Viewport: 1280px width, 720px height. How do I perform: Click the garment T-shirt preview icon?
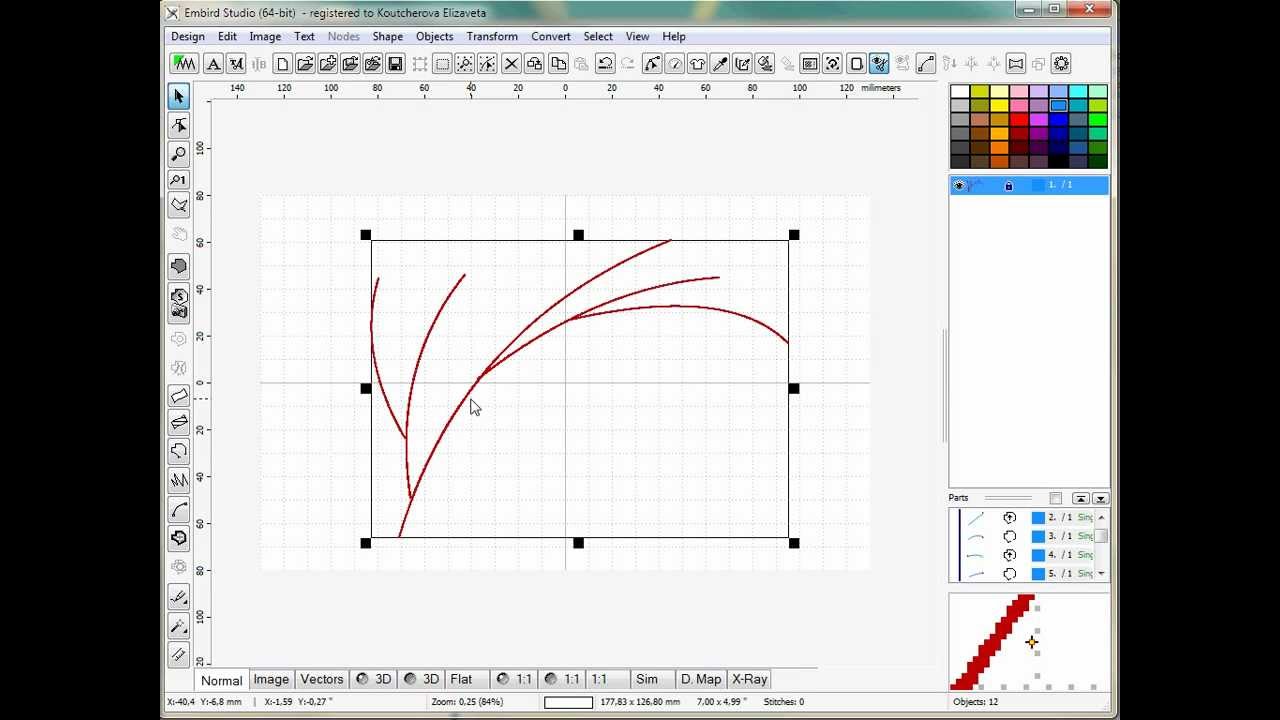(697, 64)
